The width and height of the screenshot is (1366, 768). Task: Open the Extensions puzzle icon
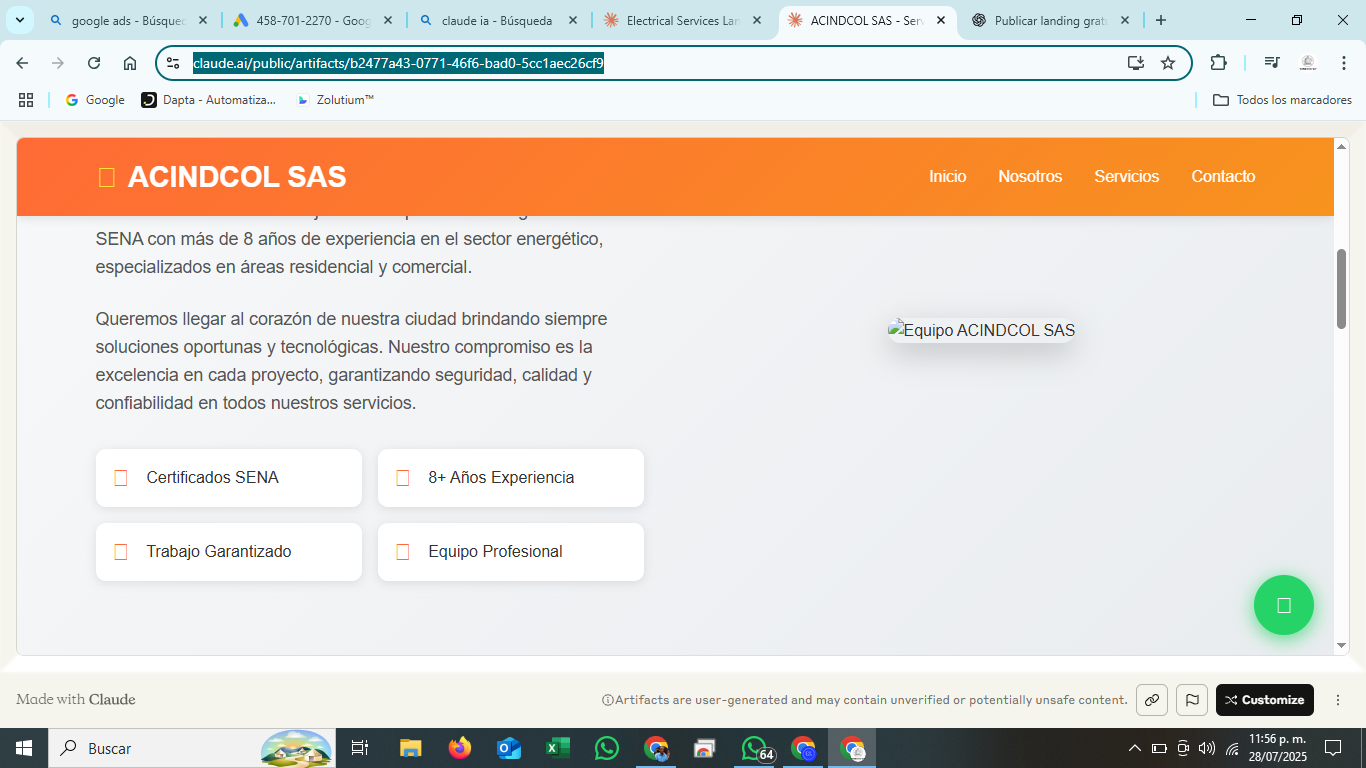1218,63
